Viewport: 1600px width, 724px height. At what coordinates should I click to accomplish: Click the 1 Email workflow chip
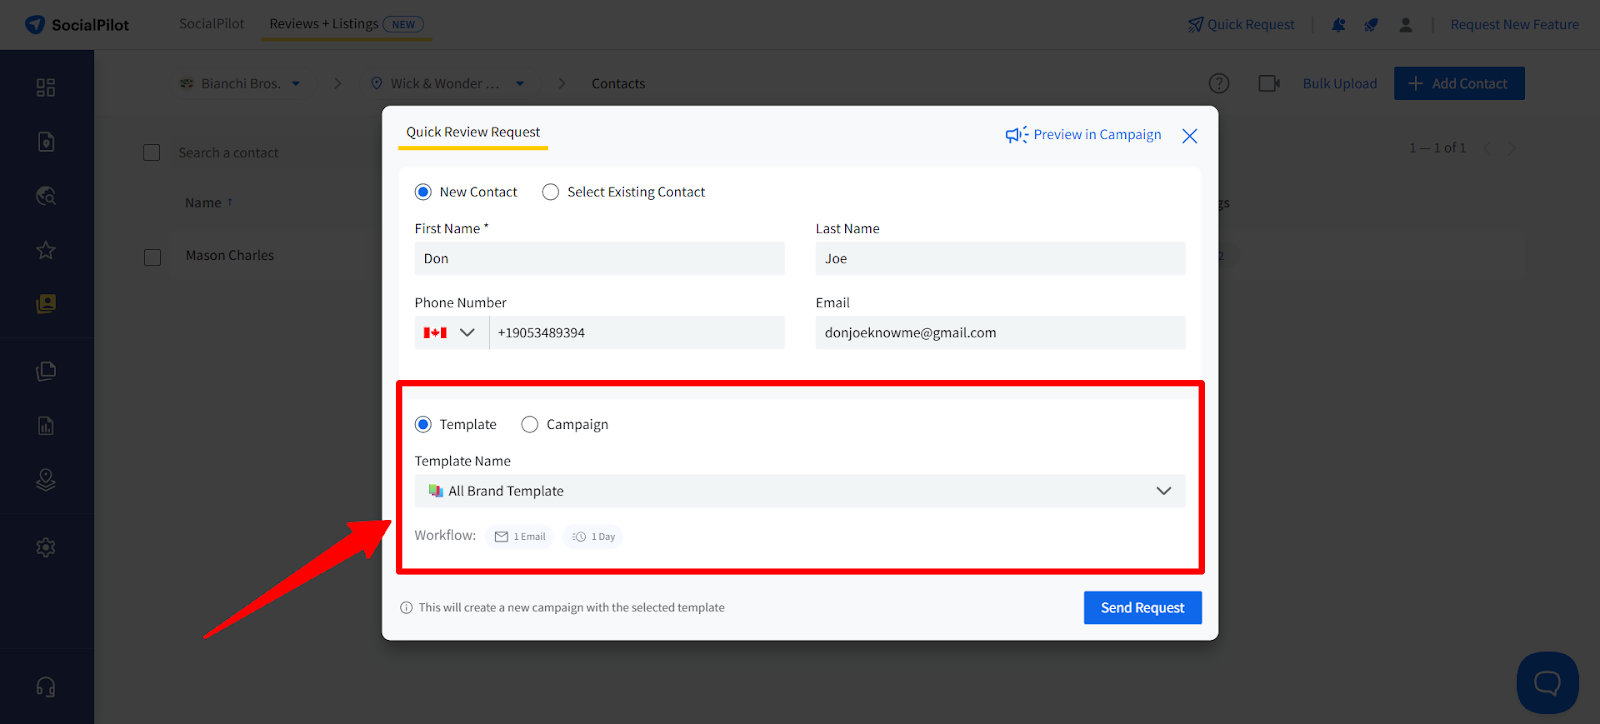pyautogui.click(x=520, y=537)
